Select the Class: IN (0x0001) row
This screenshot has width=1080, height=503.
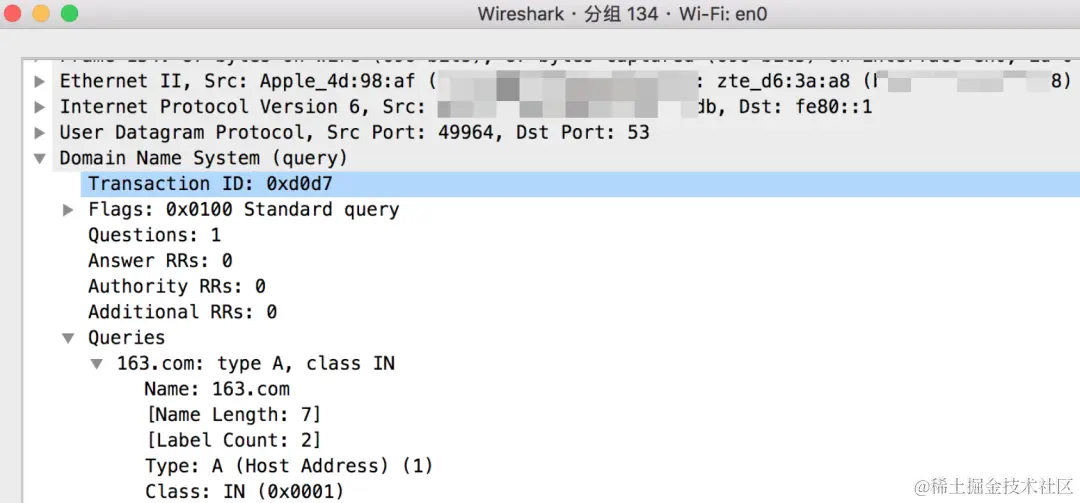[x=245, y=491]
